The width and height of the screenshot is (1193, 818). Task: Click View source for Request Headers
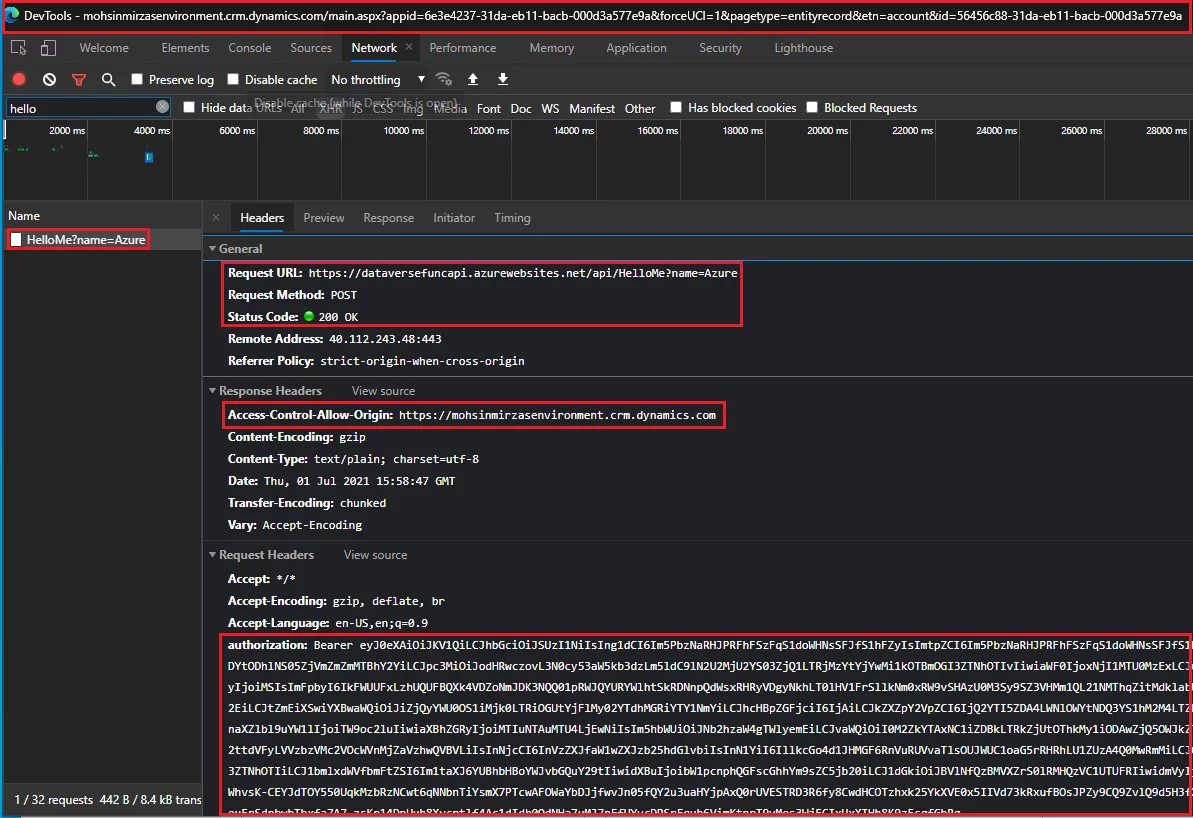pyautogui.click(x=375, y=555)
